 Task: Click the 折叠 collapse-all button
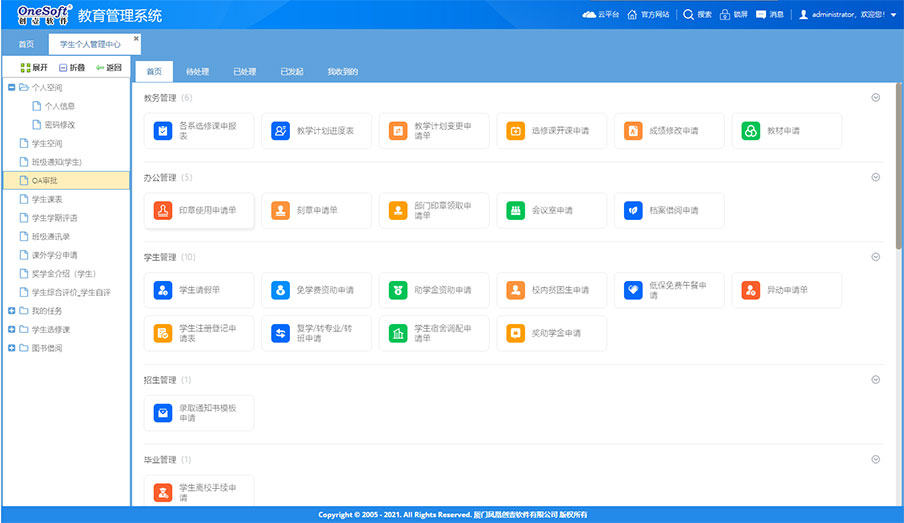[71, 68]
